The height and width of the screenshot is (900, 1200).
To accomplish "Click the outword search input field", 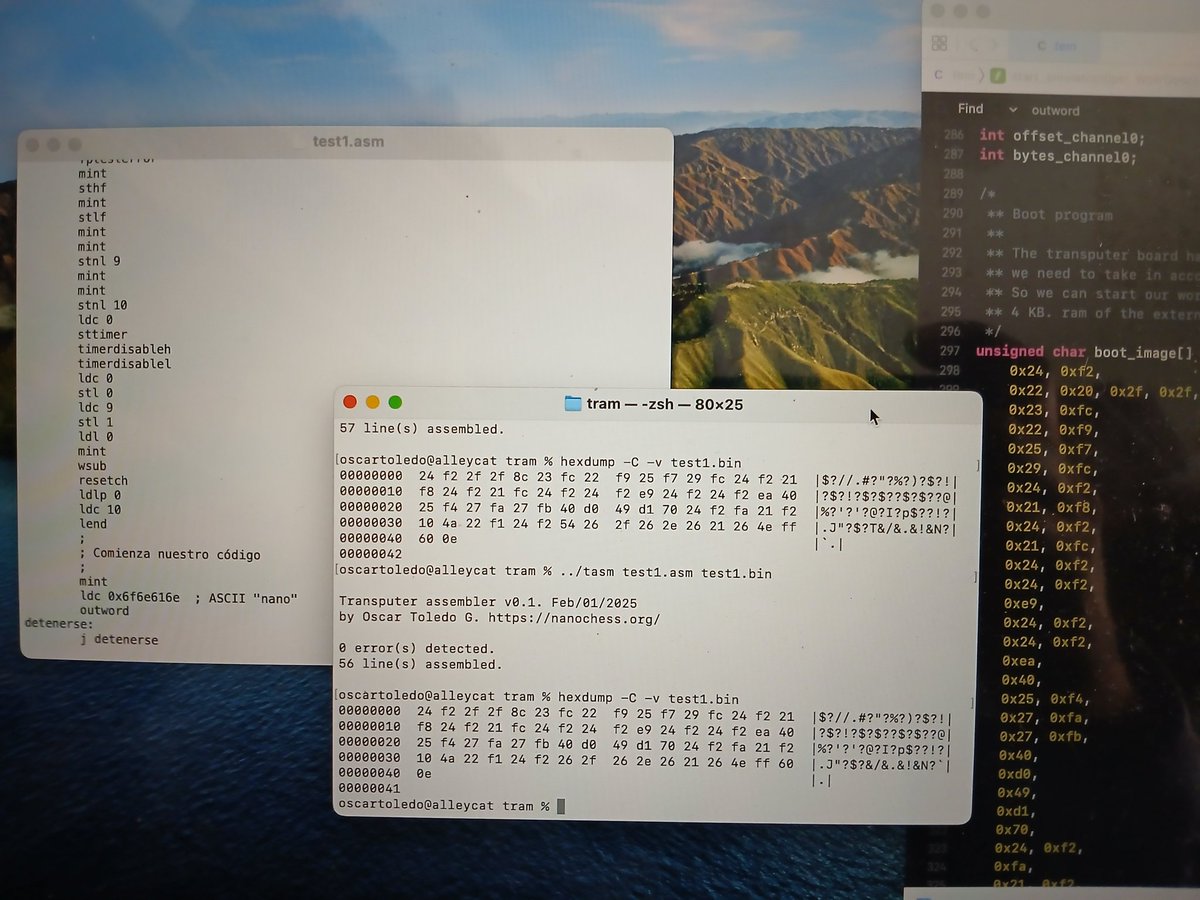I will 1058,110.
